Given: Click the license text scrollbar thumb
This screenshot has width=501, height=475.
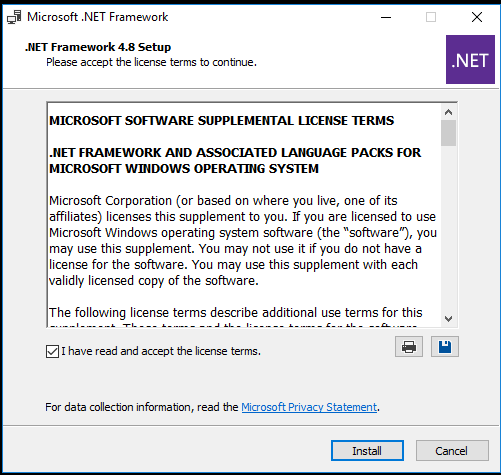Looking at the screenshot, I should point(448,133).
